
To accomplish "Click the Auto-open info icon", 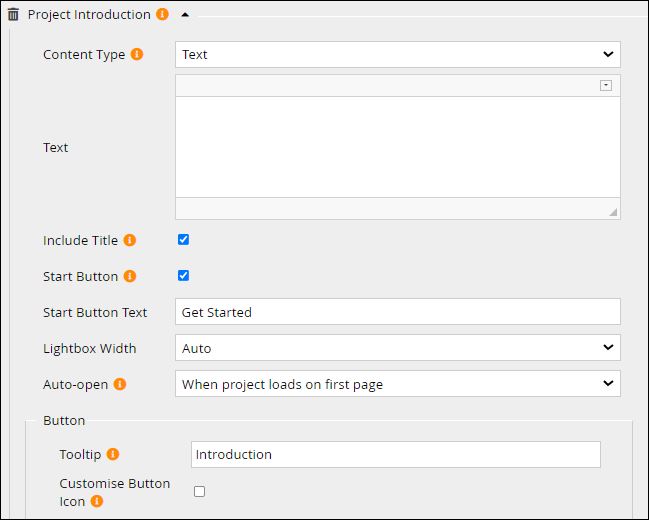I will [120, 384].
